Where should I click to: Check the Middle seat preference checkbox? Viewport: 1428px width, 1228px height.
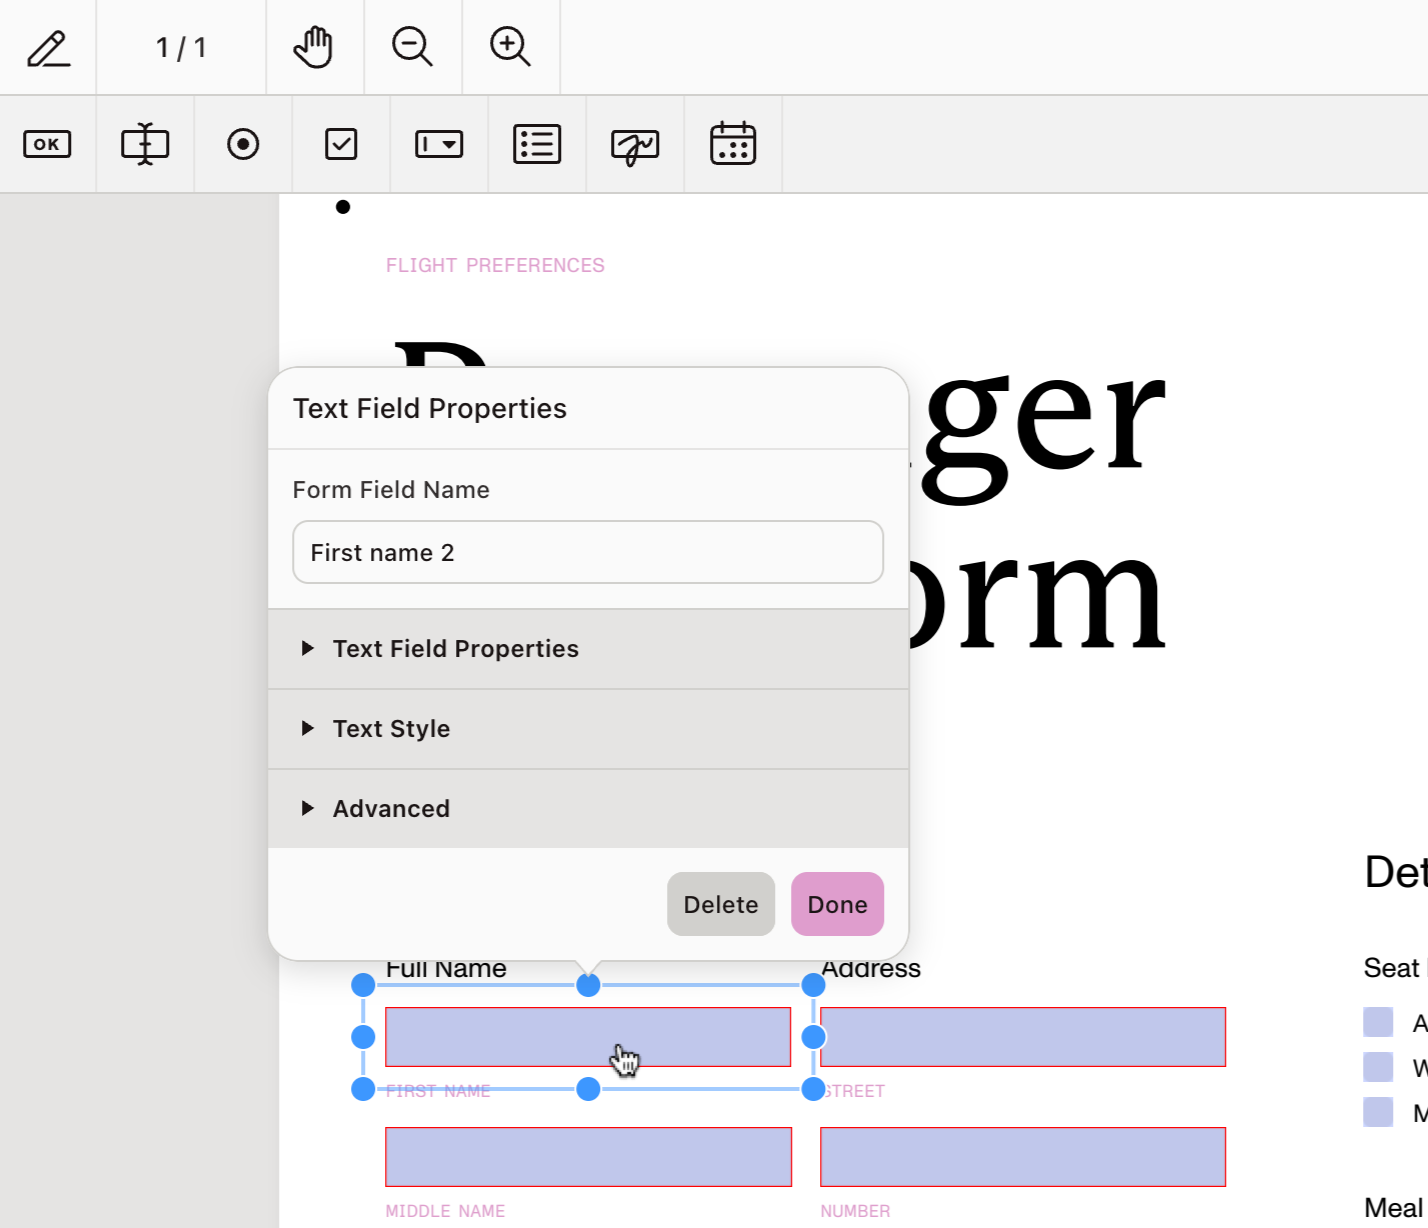click(x=1377, y=1110)
